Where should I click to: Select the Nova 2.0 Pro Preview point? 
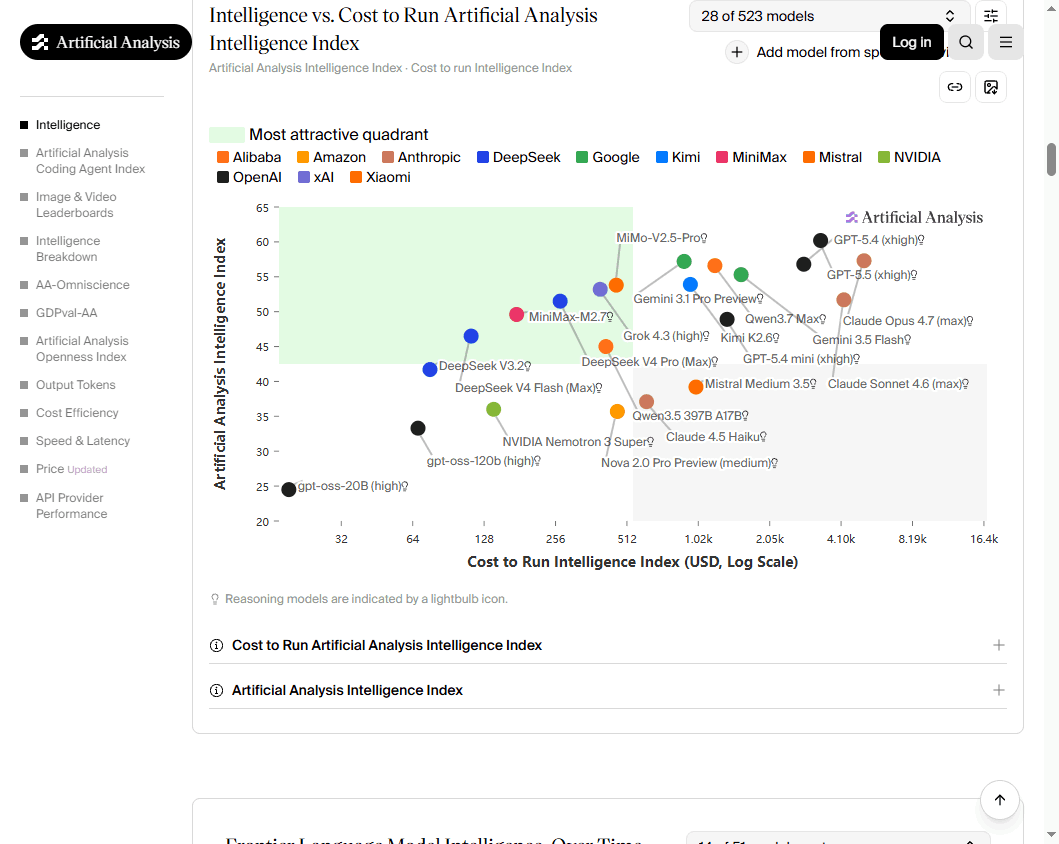pyautogui.click(x=617, y=412)
